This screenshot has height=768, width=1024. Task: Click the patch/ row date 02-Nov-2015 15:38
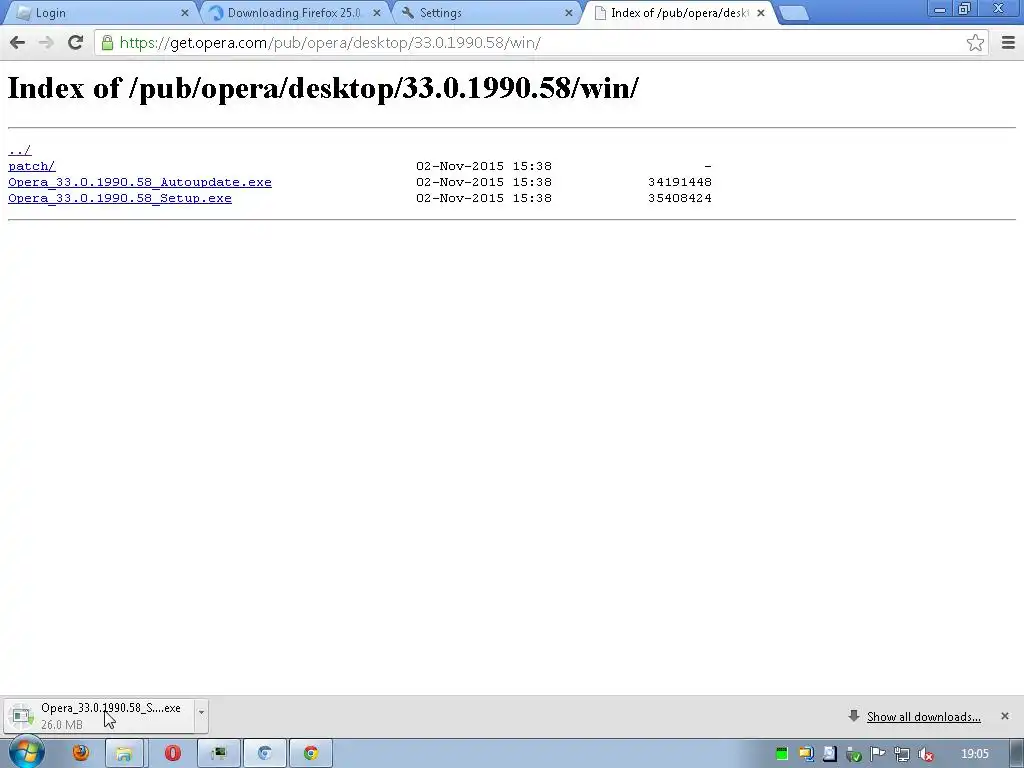(x=484, y=167)
